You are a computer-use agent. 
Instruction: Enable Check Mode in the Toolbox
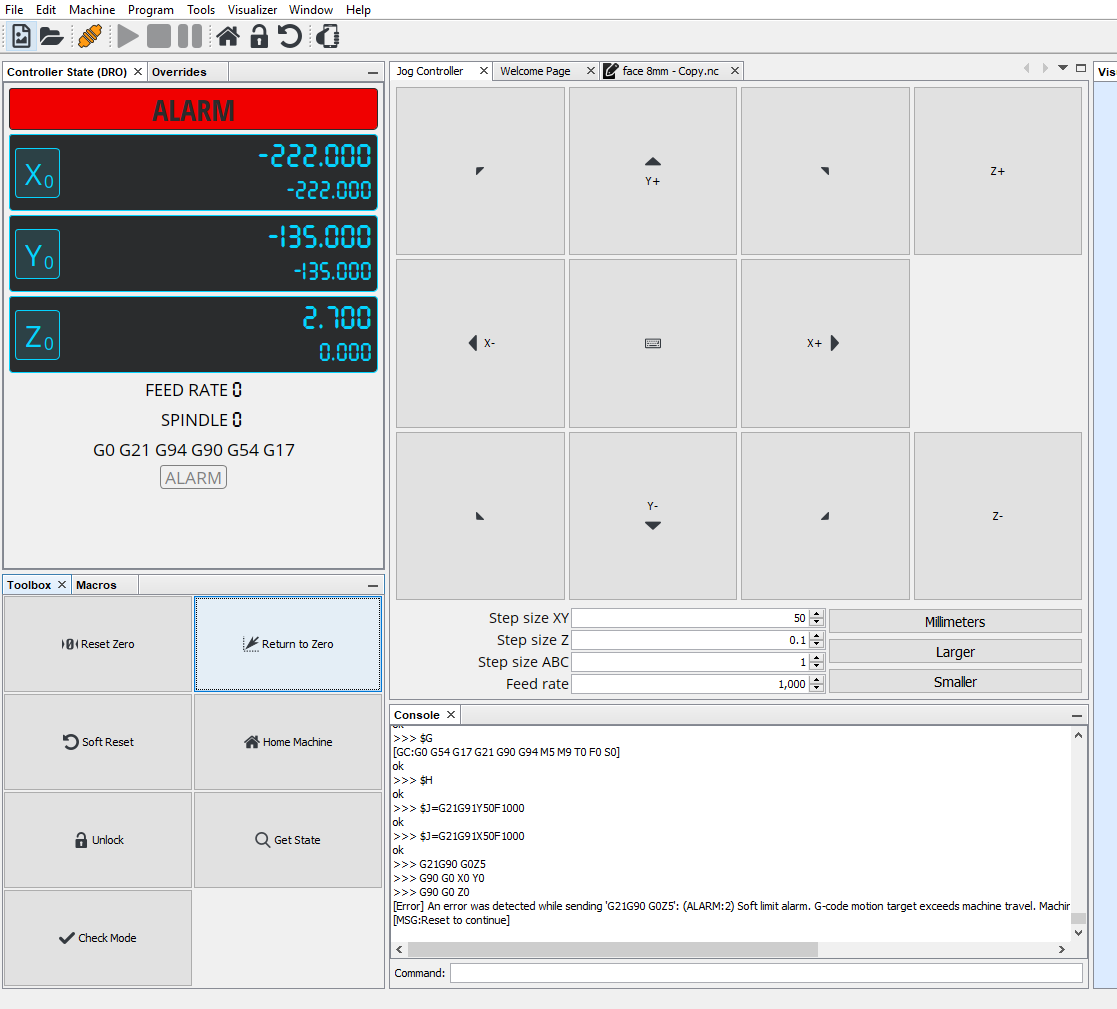tap(97, 937)
